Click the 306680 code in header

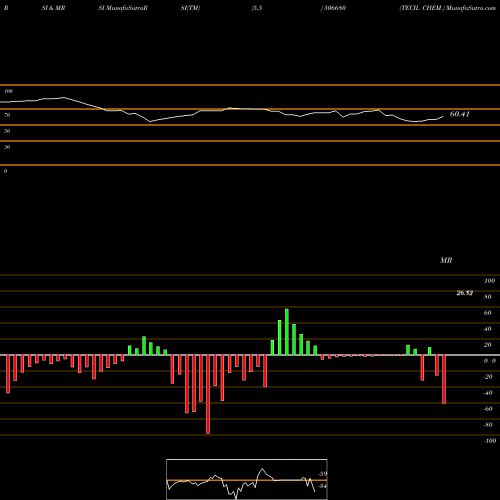[x=335, y=8]
